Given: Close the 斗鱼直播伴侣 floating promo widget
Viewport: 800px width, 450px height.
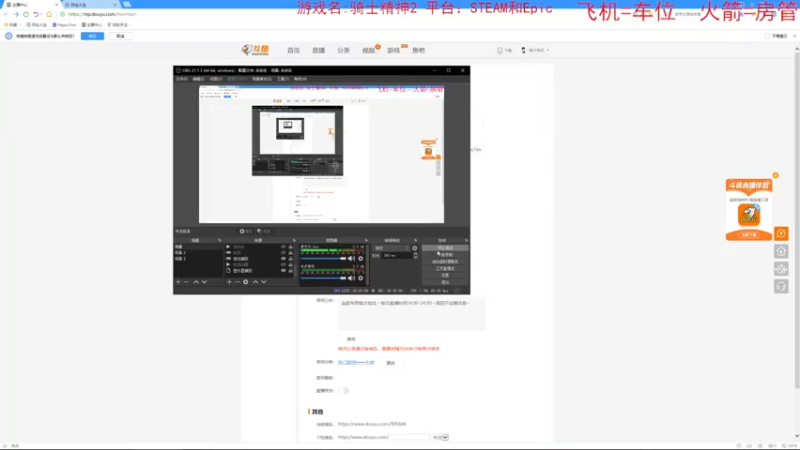Looking at the screenshot, I should coord(776,175).
